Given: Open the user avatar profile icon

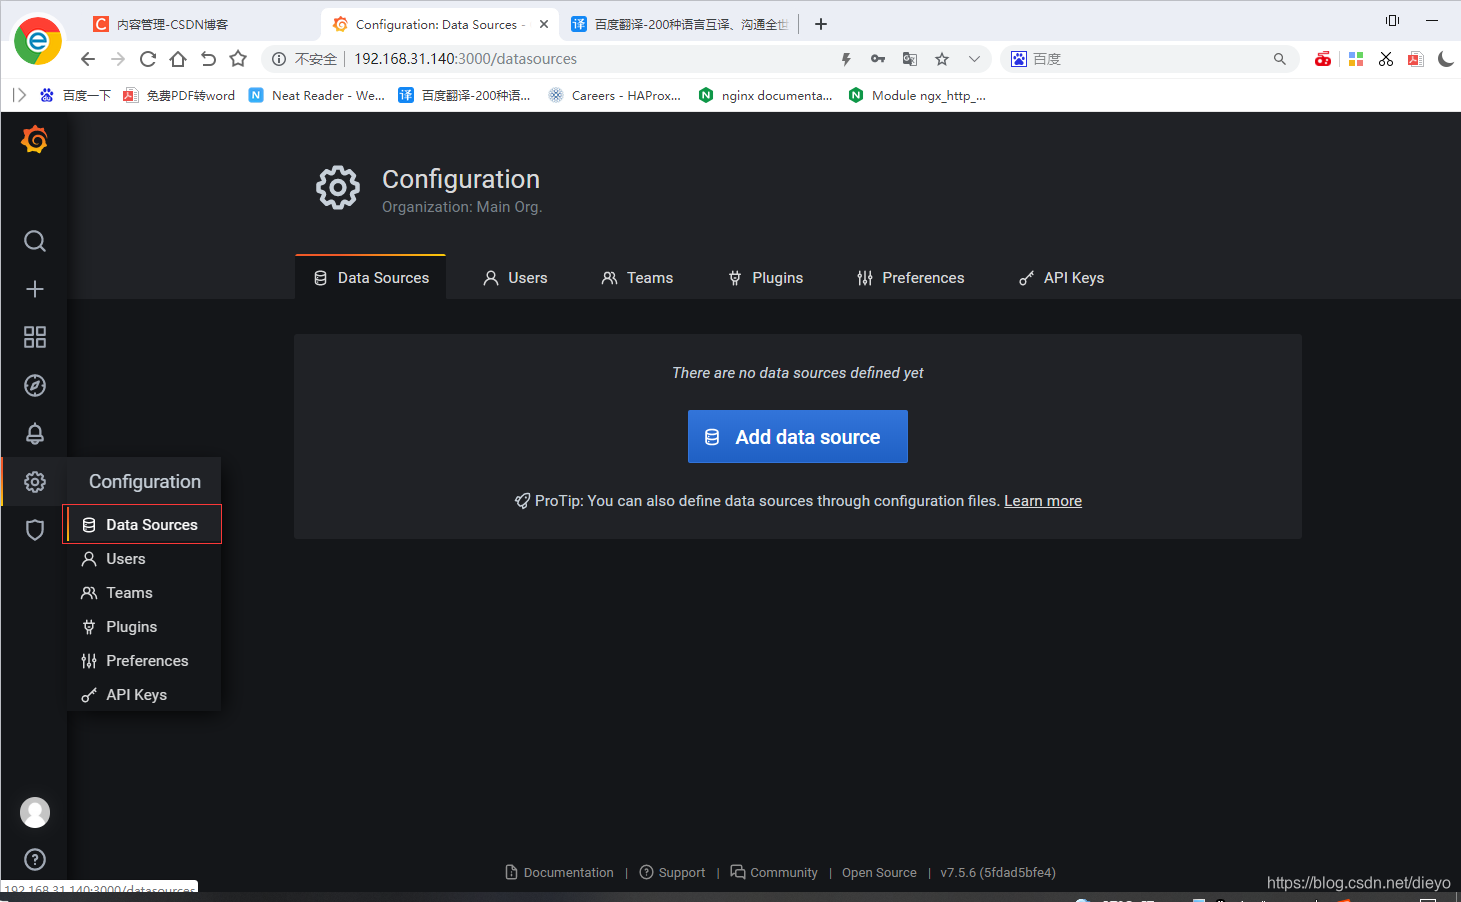Looking at the screenshot, I should (35, 812).
